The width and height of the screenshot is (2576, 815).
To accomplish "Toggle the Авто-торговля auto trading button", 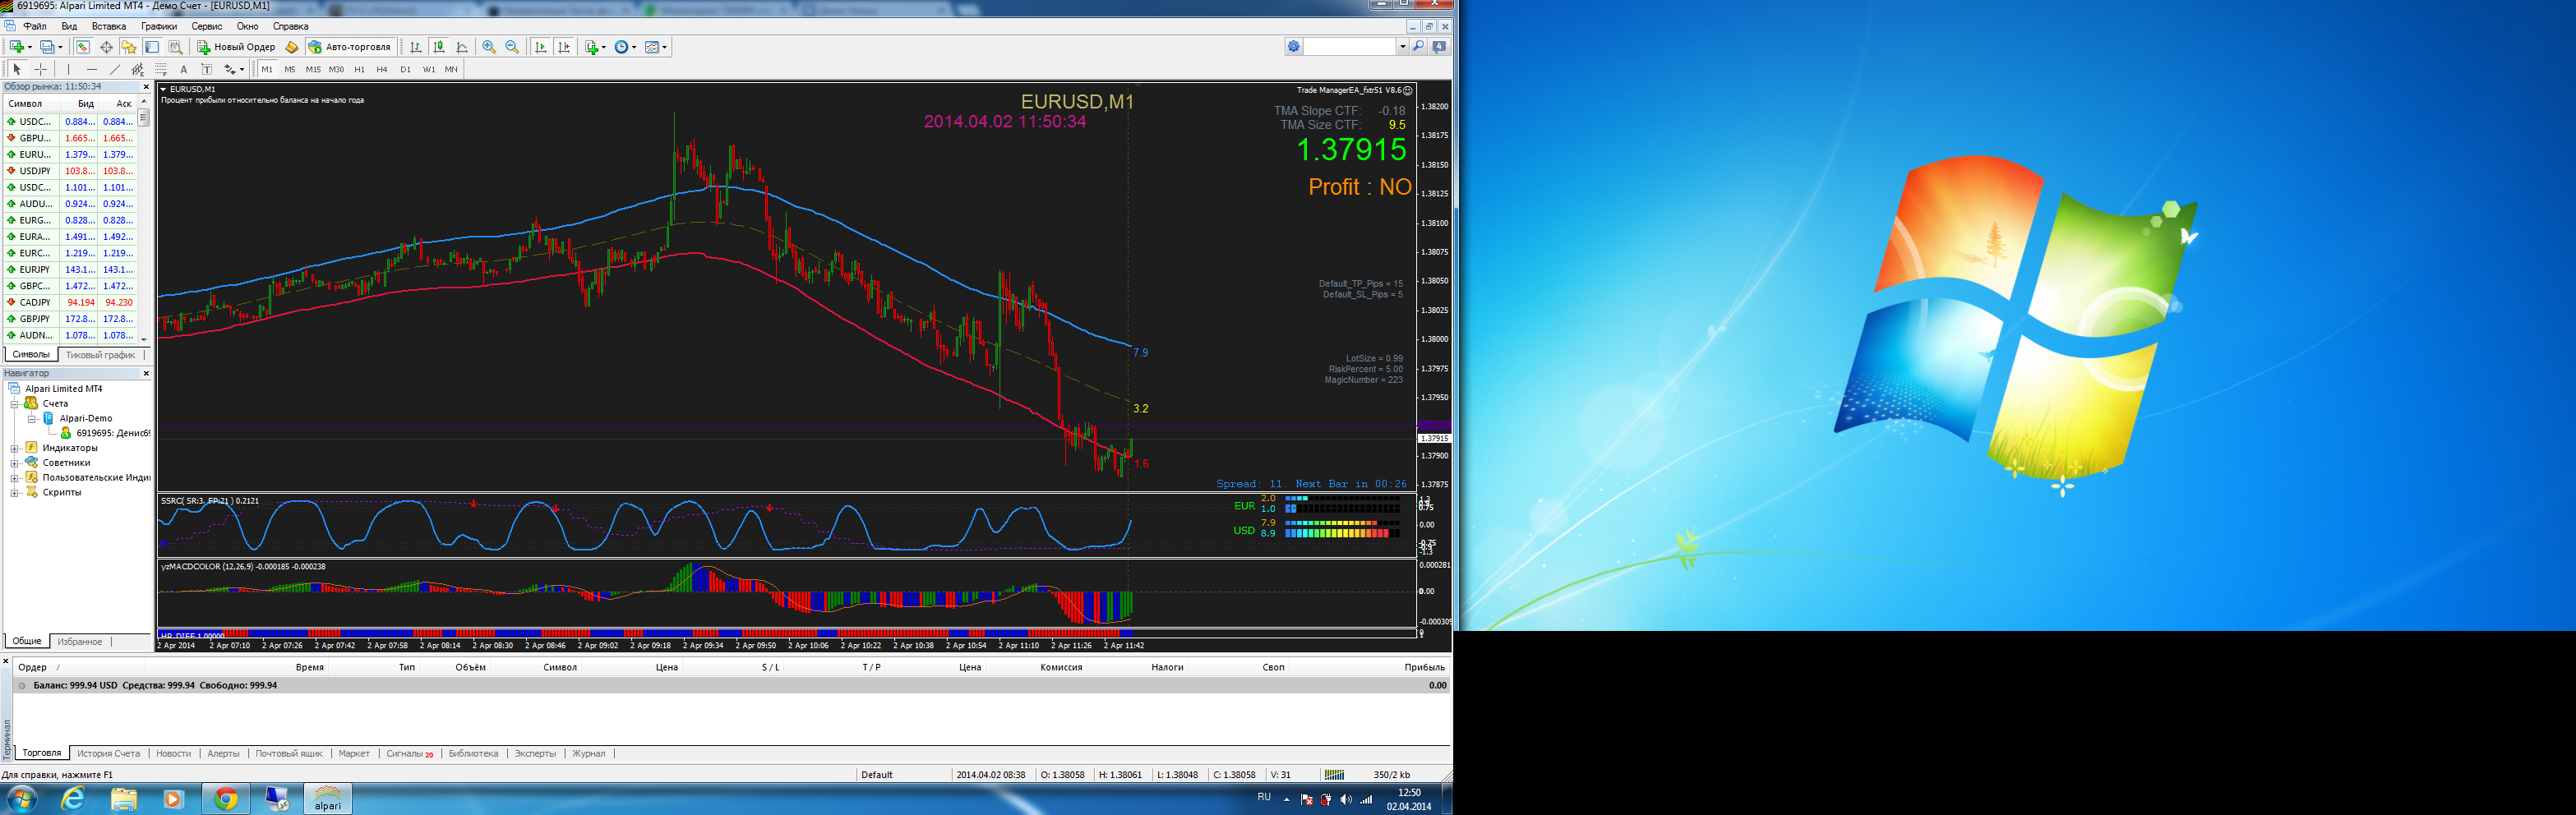I will point(350,47).
